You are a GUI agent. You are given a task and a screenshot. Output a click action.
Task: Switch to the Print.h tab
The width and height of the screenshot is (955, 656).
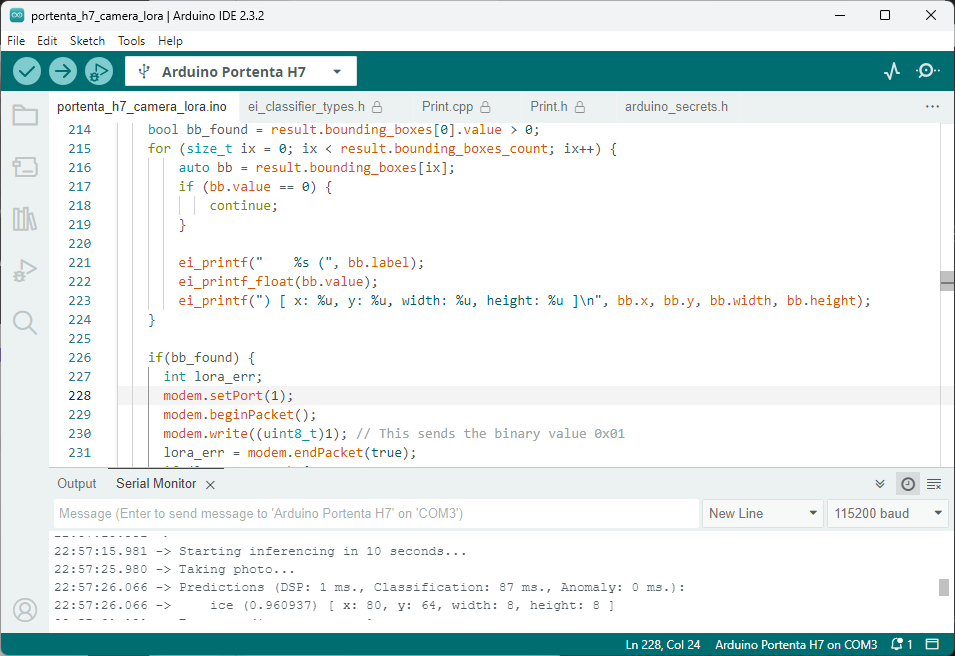pos(557,107)
